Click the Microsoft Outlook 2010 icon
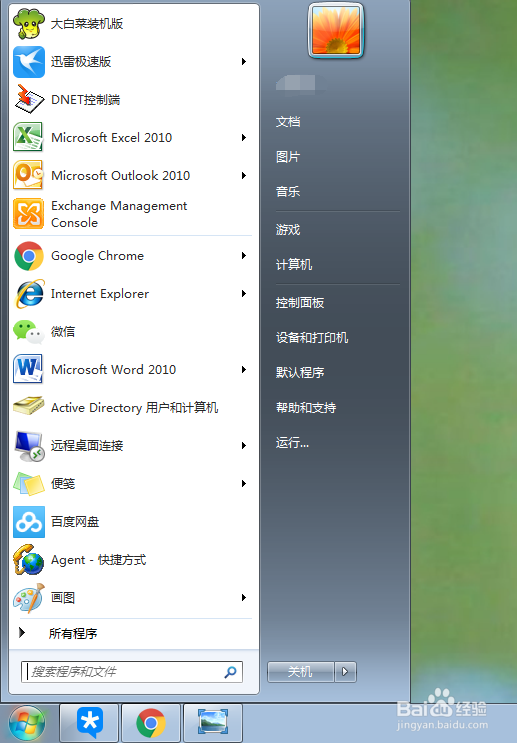The height and width of the screenshot is (743, 517). point(29,175)
